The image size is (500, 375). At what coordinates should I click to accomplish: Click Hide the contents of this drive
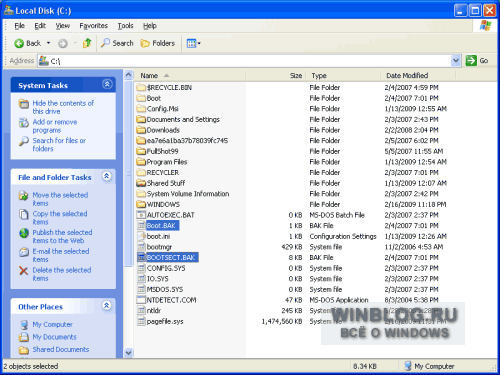[x=63, y=107]
